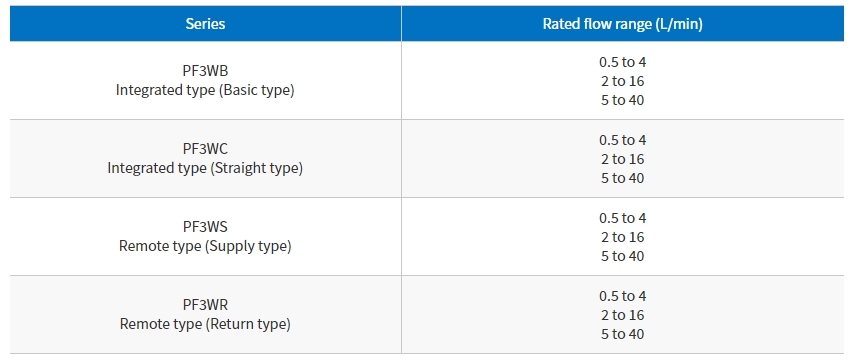Viewport: 857px width, 362px height.
Task: Select the PF3WS series name
Action: coord(205,227)
